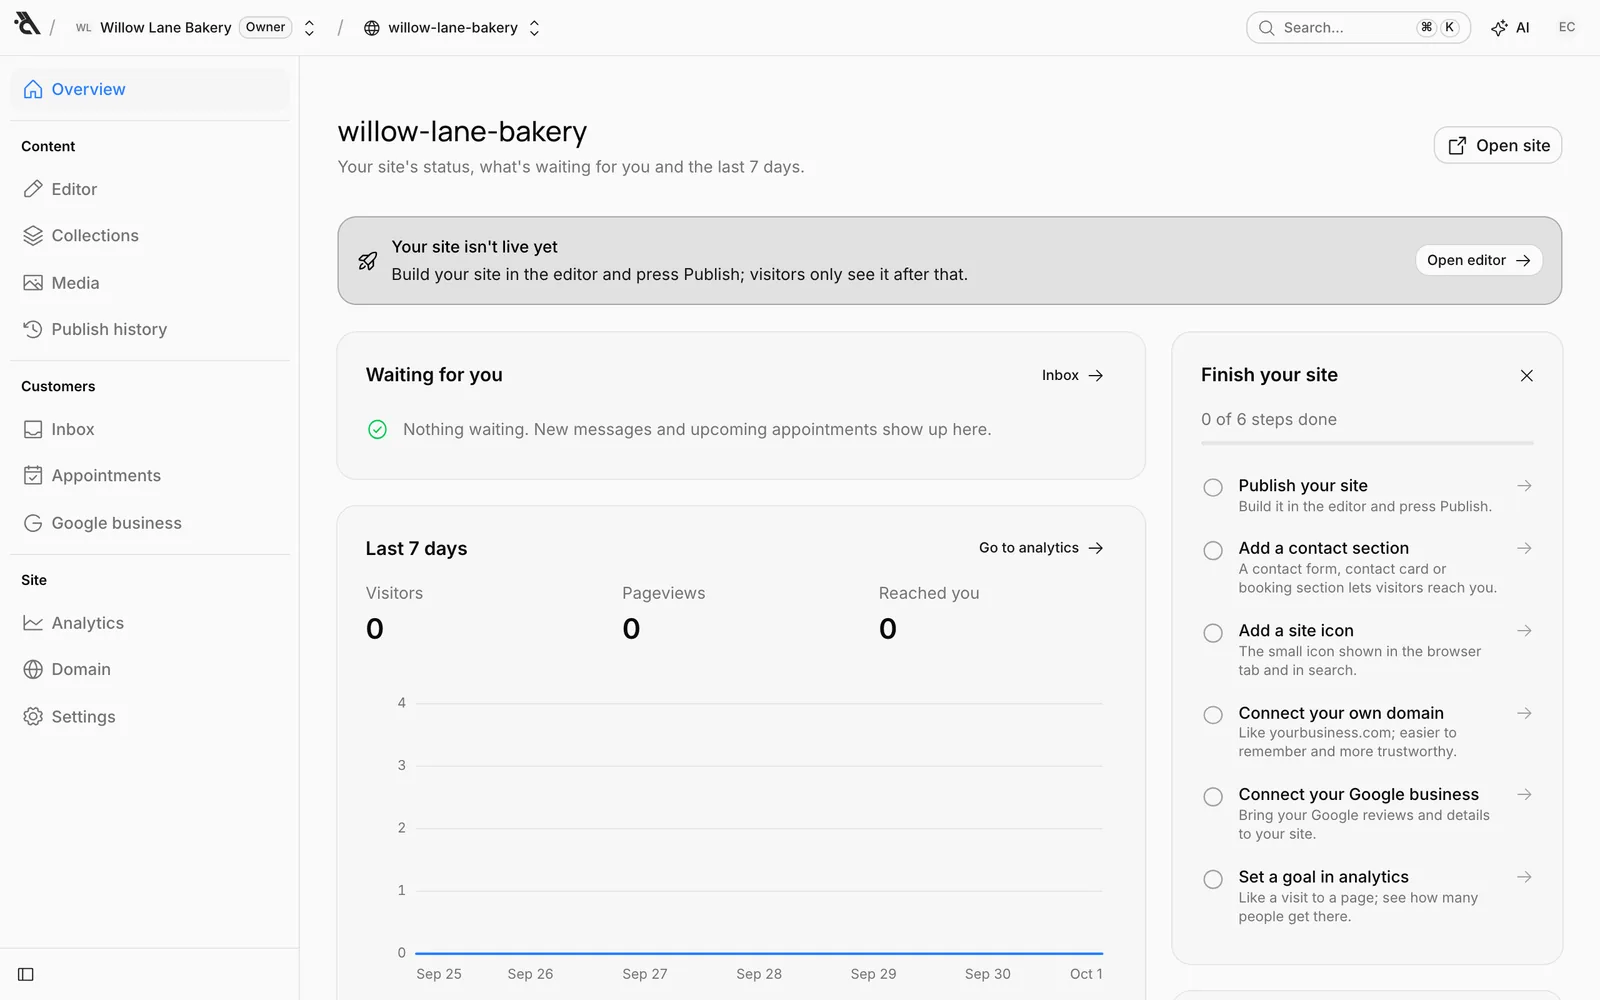Image resolution: width=1600 pixels, height=1000 pixels.
Task: Click the Editor pencil icon in sidebar
Action: (33, 189)
